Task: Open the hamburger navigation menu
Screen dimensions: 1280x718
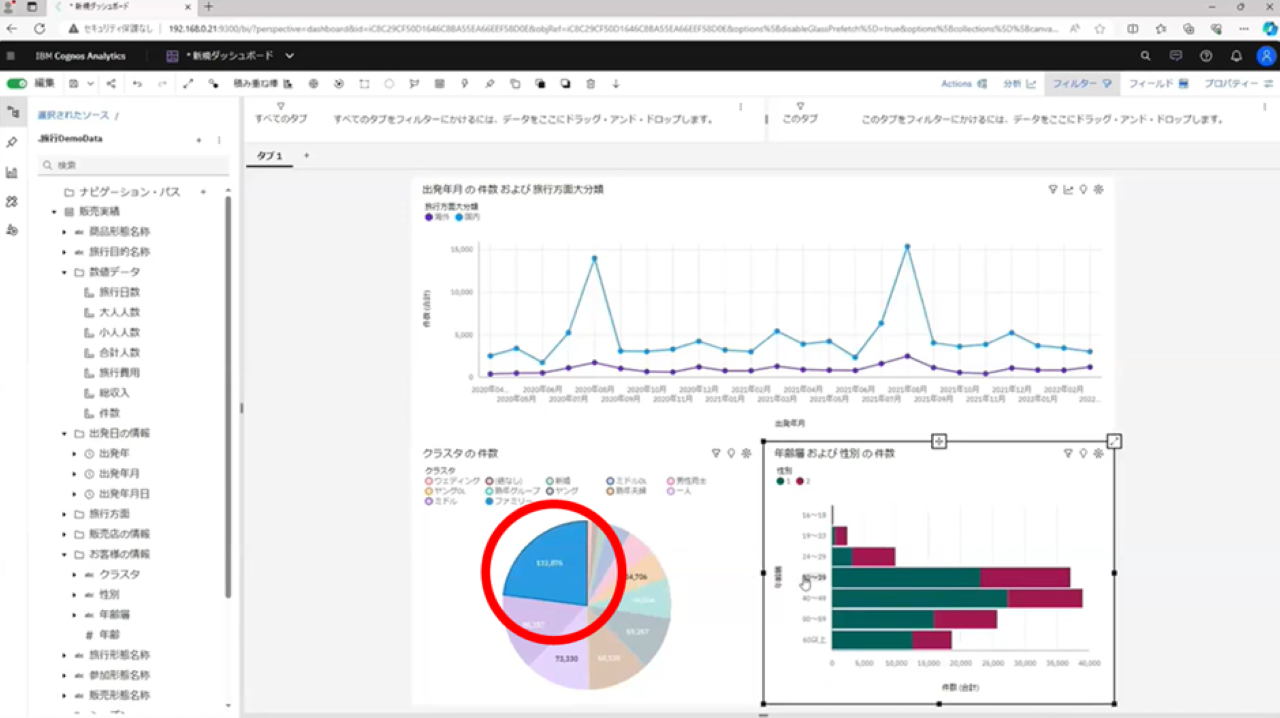Action: (11, 56)
